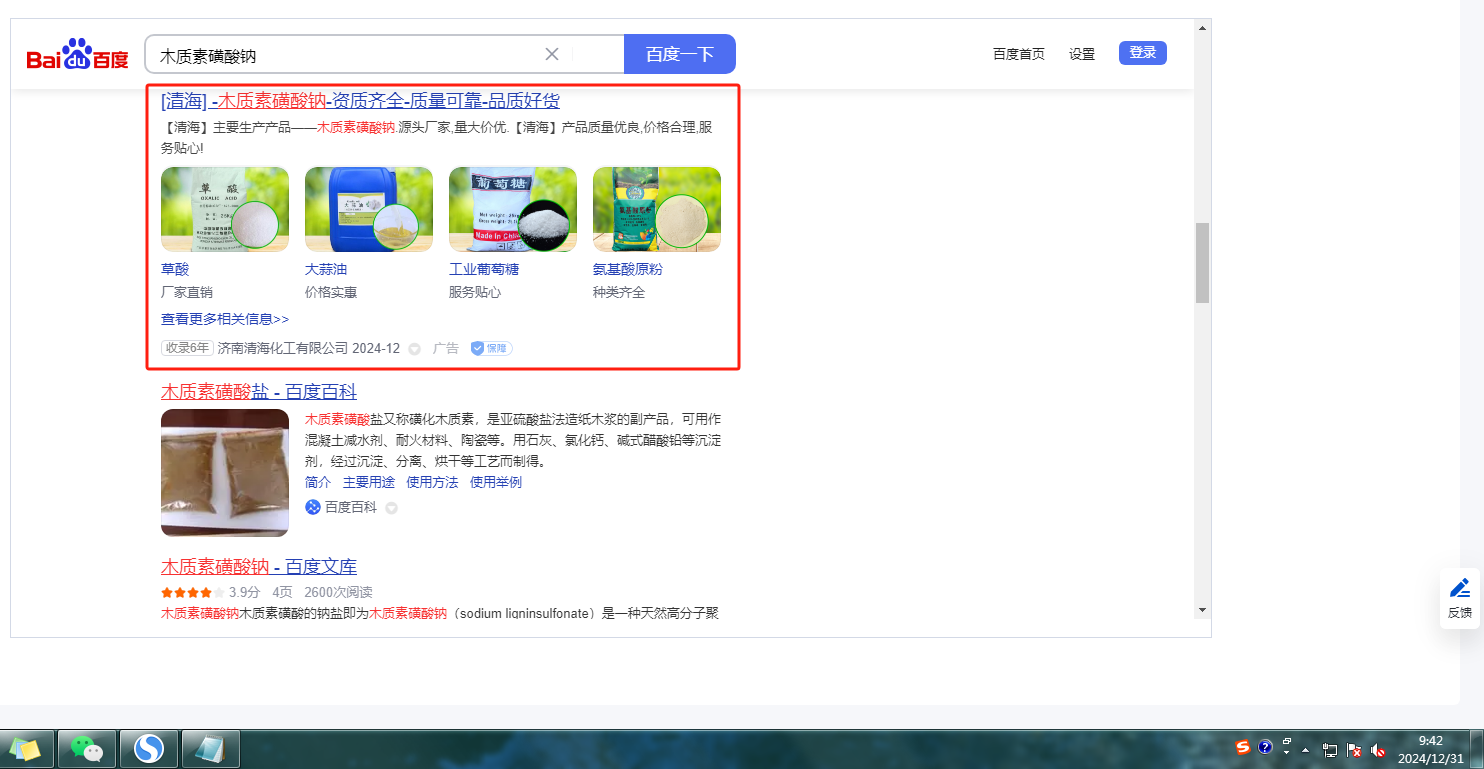Viewport: 1484px width, 769px height.
Task: Click the 反馈 feedback button
Action: (x=1460, y=598)
